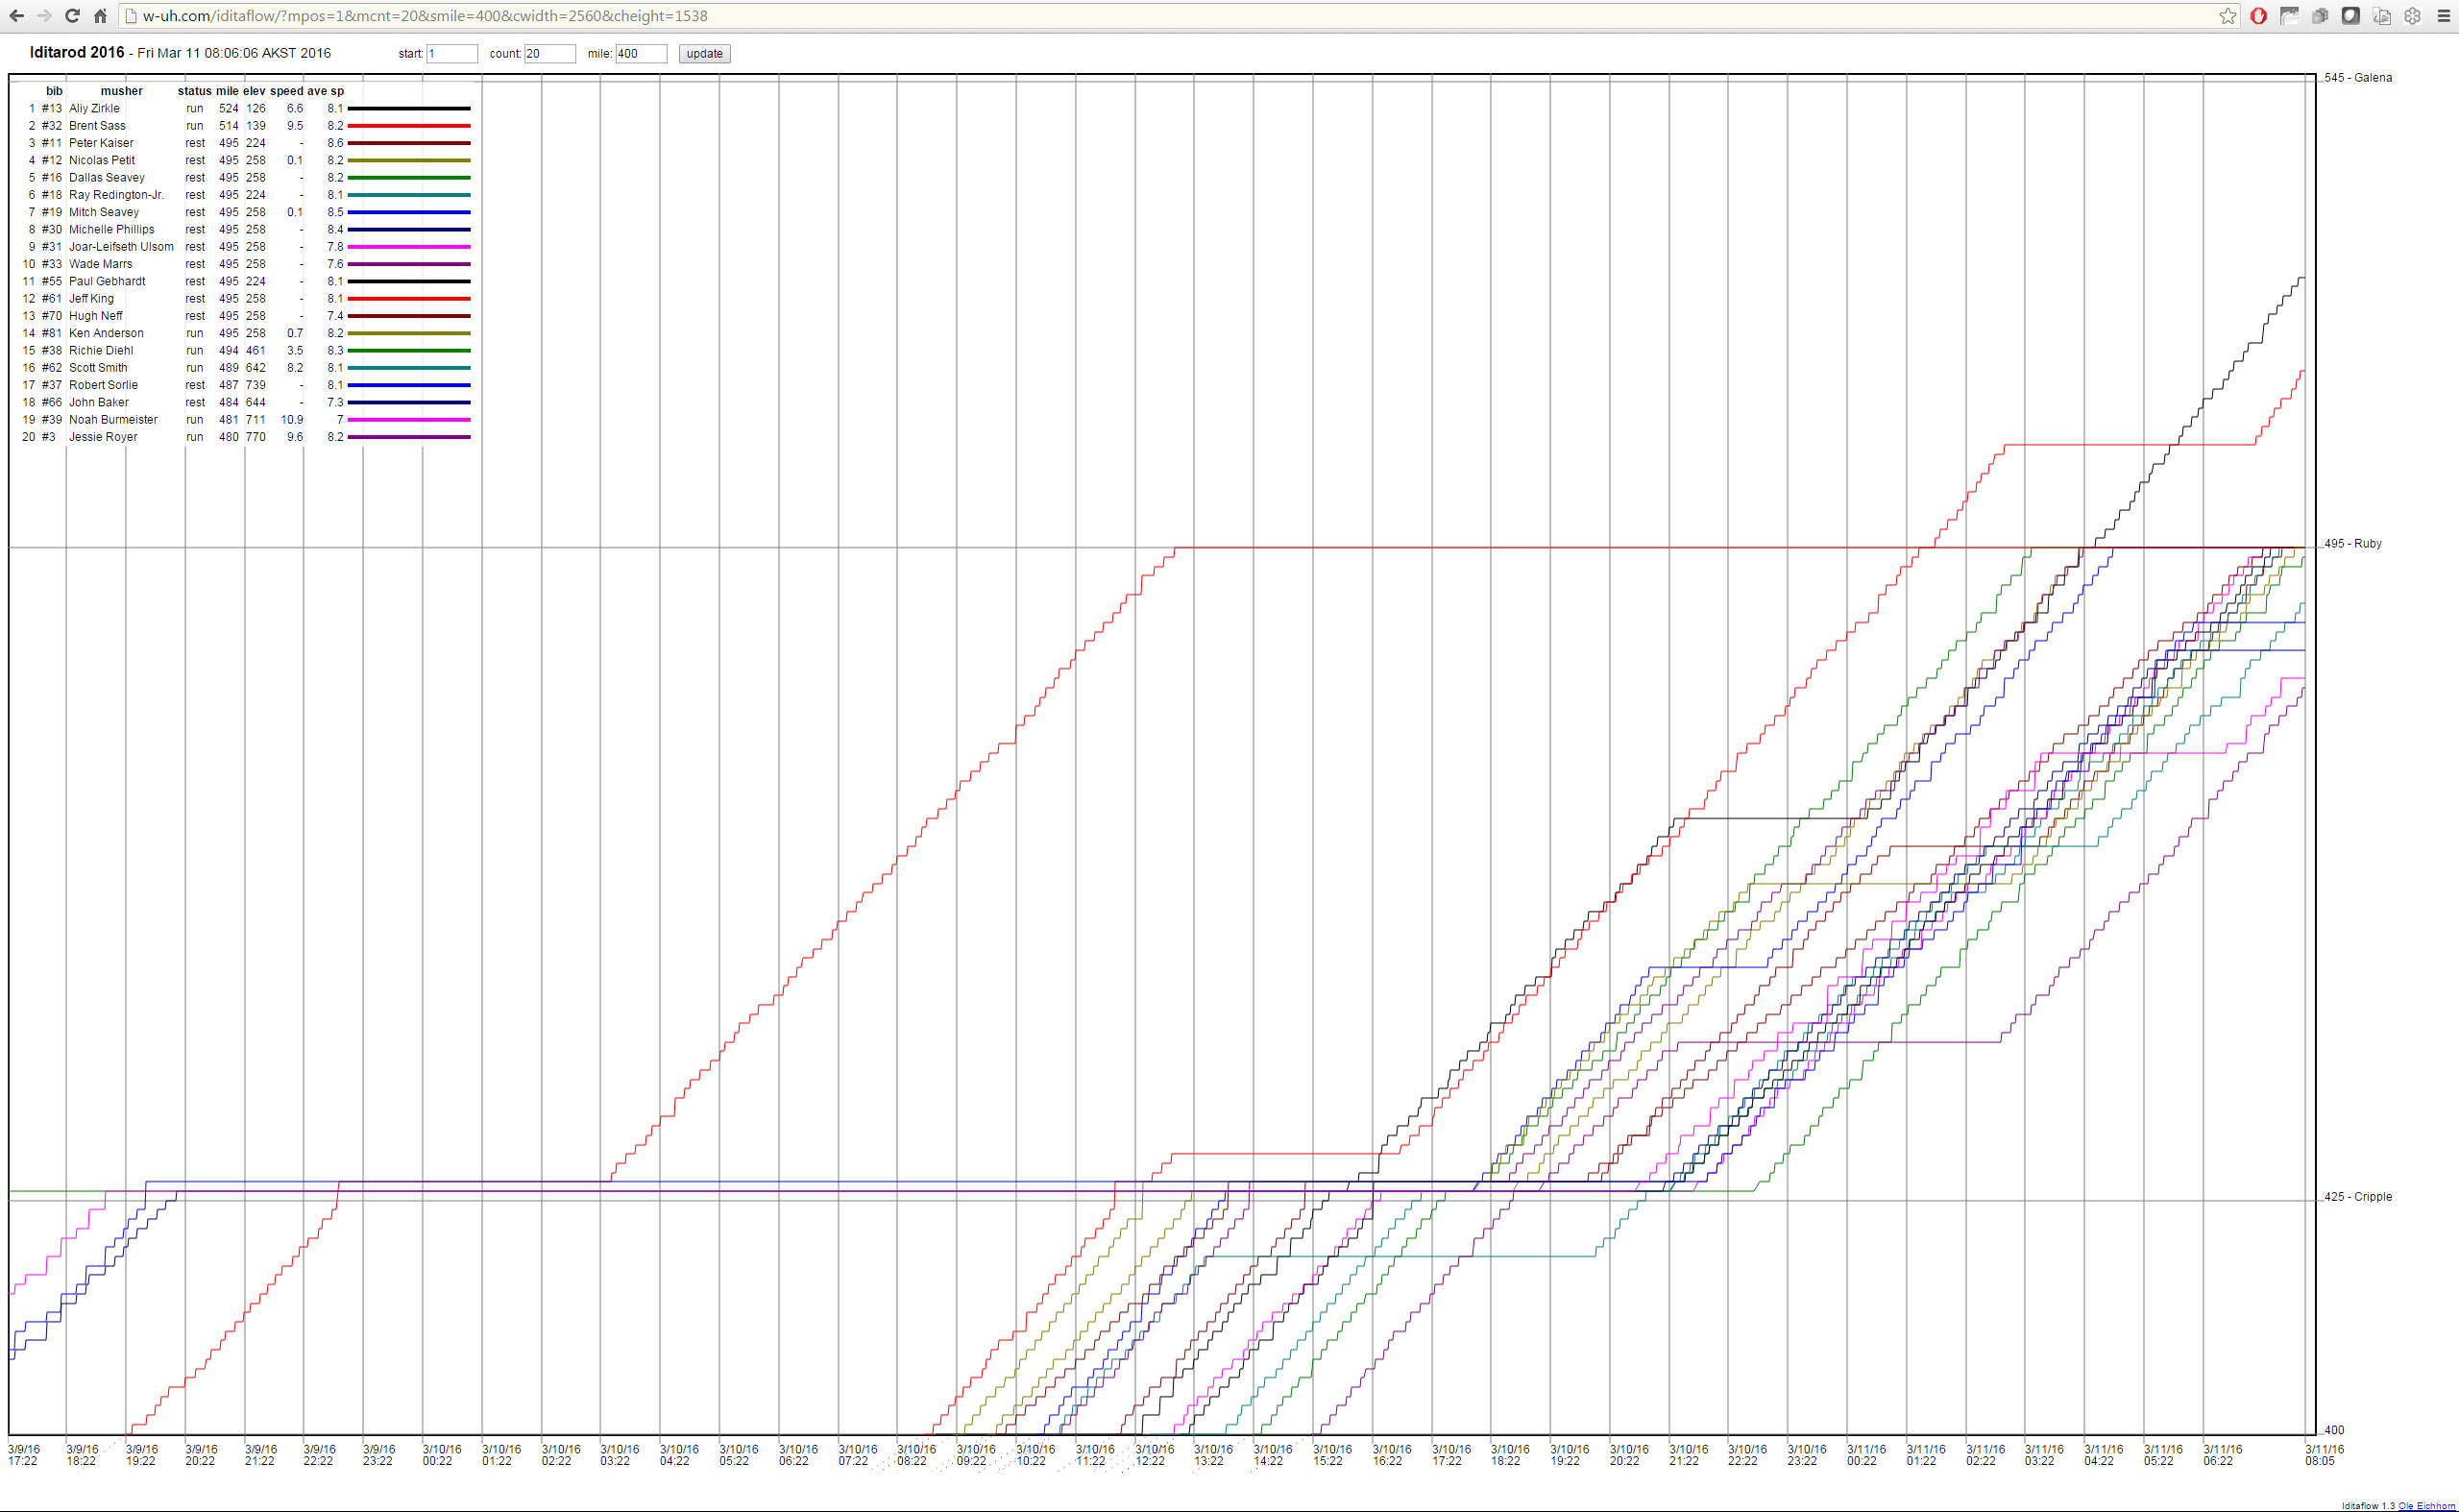
Task: Open the flower-shaped extension icon
Action: coord(2413,16)
